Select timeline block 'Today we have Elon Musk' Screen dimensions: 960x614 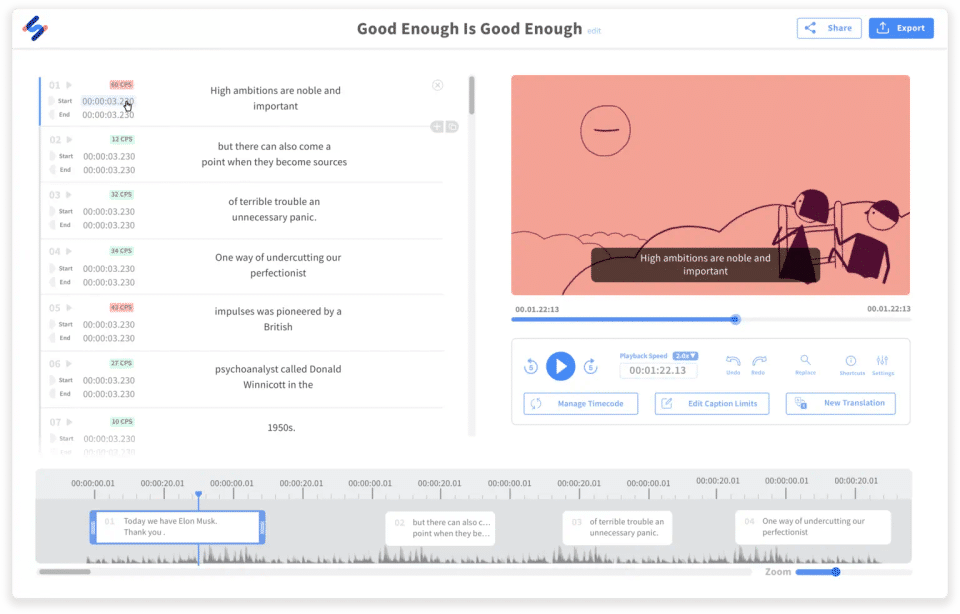click(x=178, y=526)
